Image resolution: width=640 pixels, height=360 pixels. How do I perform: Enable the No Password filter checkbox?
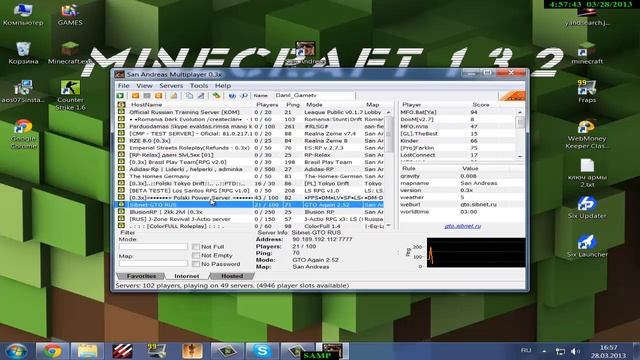point(196,264)
